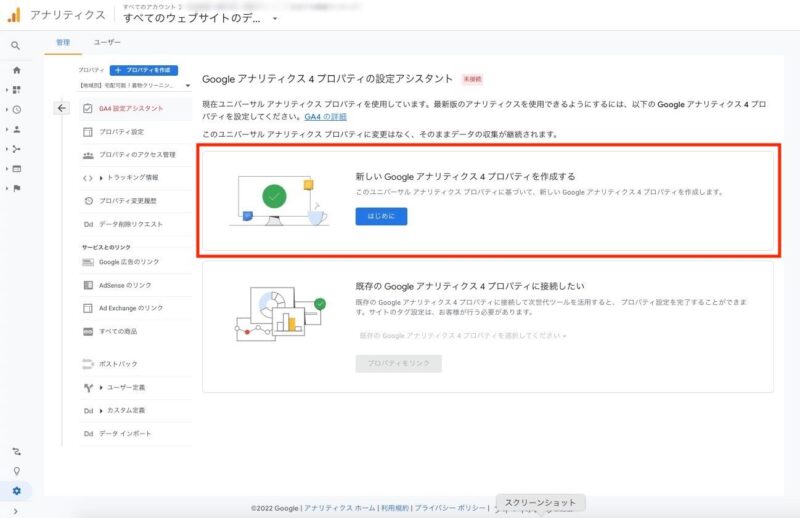The width and height of the screenshot is (800, 518).
Task: Click the トラッキング情報 code brackets icon
Action: pyautogui.click(x=88, y=178)
